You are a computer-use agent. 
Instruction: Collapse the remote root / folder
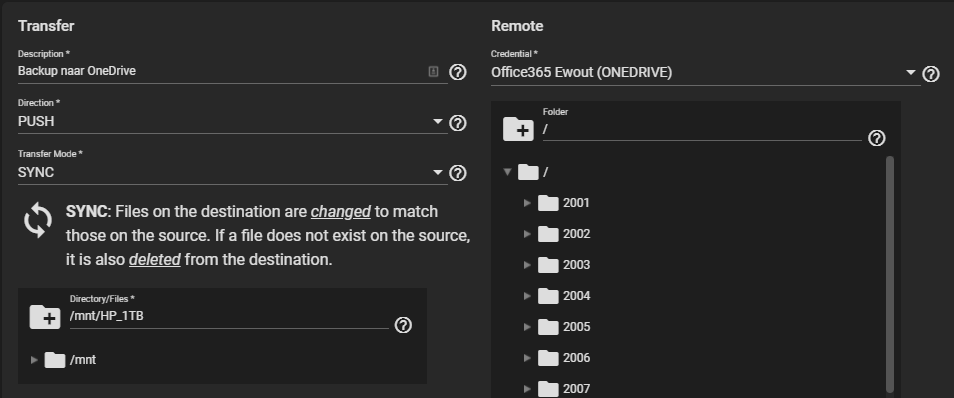tap(507, 172)
